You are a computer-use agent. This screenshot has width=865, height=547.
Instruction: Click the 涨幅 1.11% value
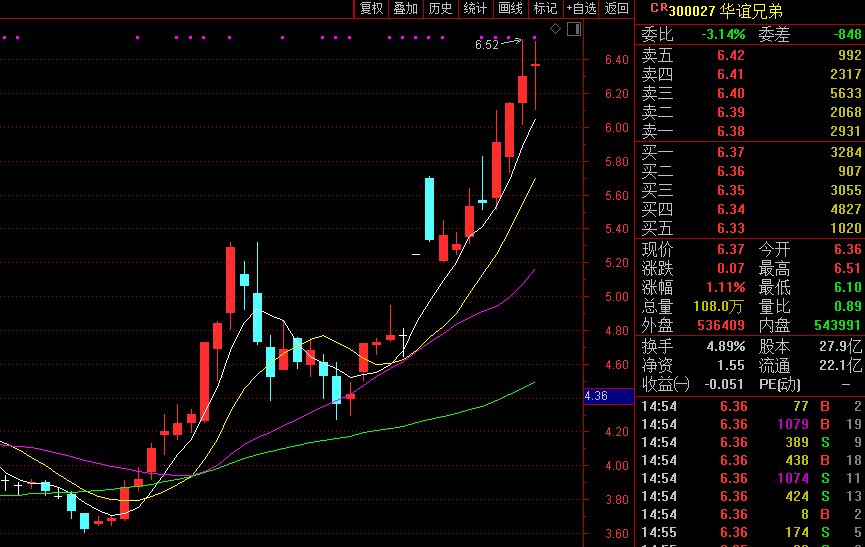[x=725, y=287]
